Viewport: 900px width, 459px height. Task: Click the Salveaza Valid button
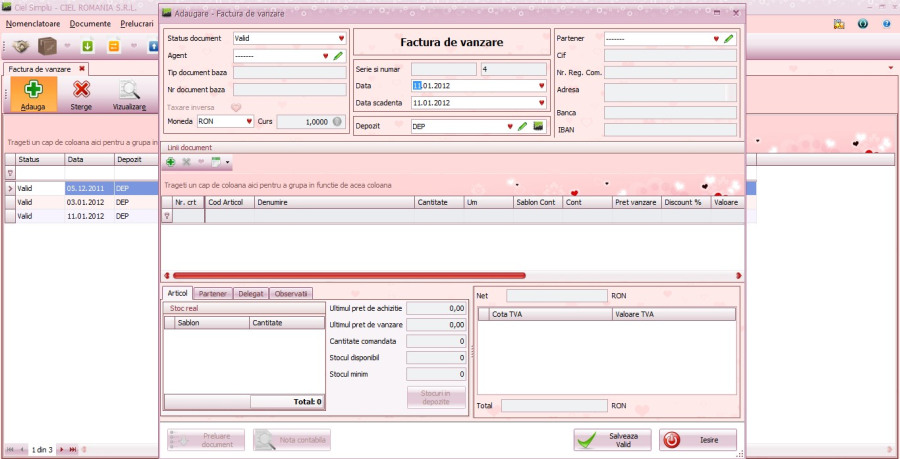[x=612, y=440]
